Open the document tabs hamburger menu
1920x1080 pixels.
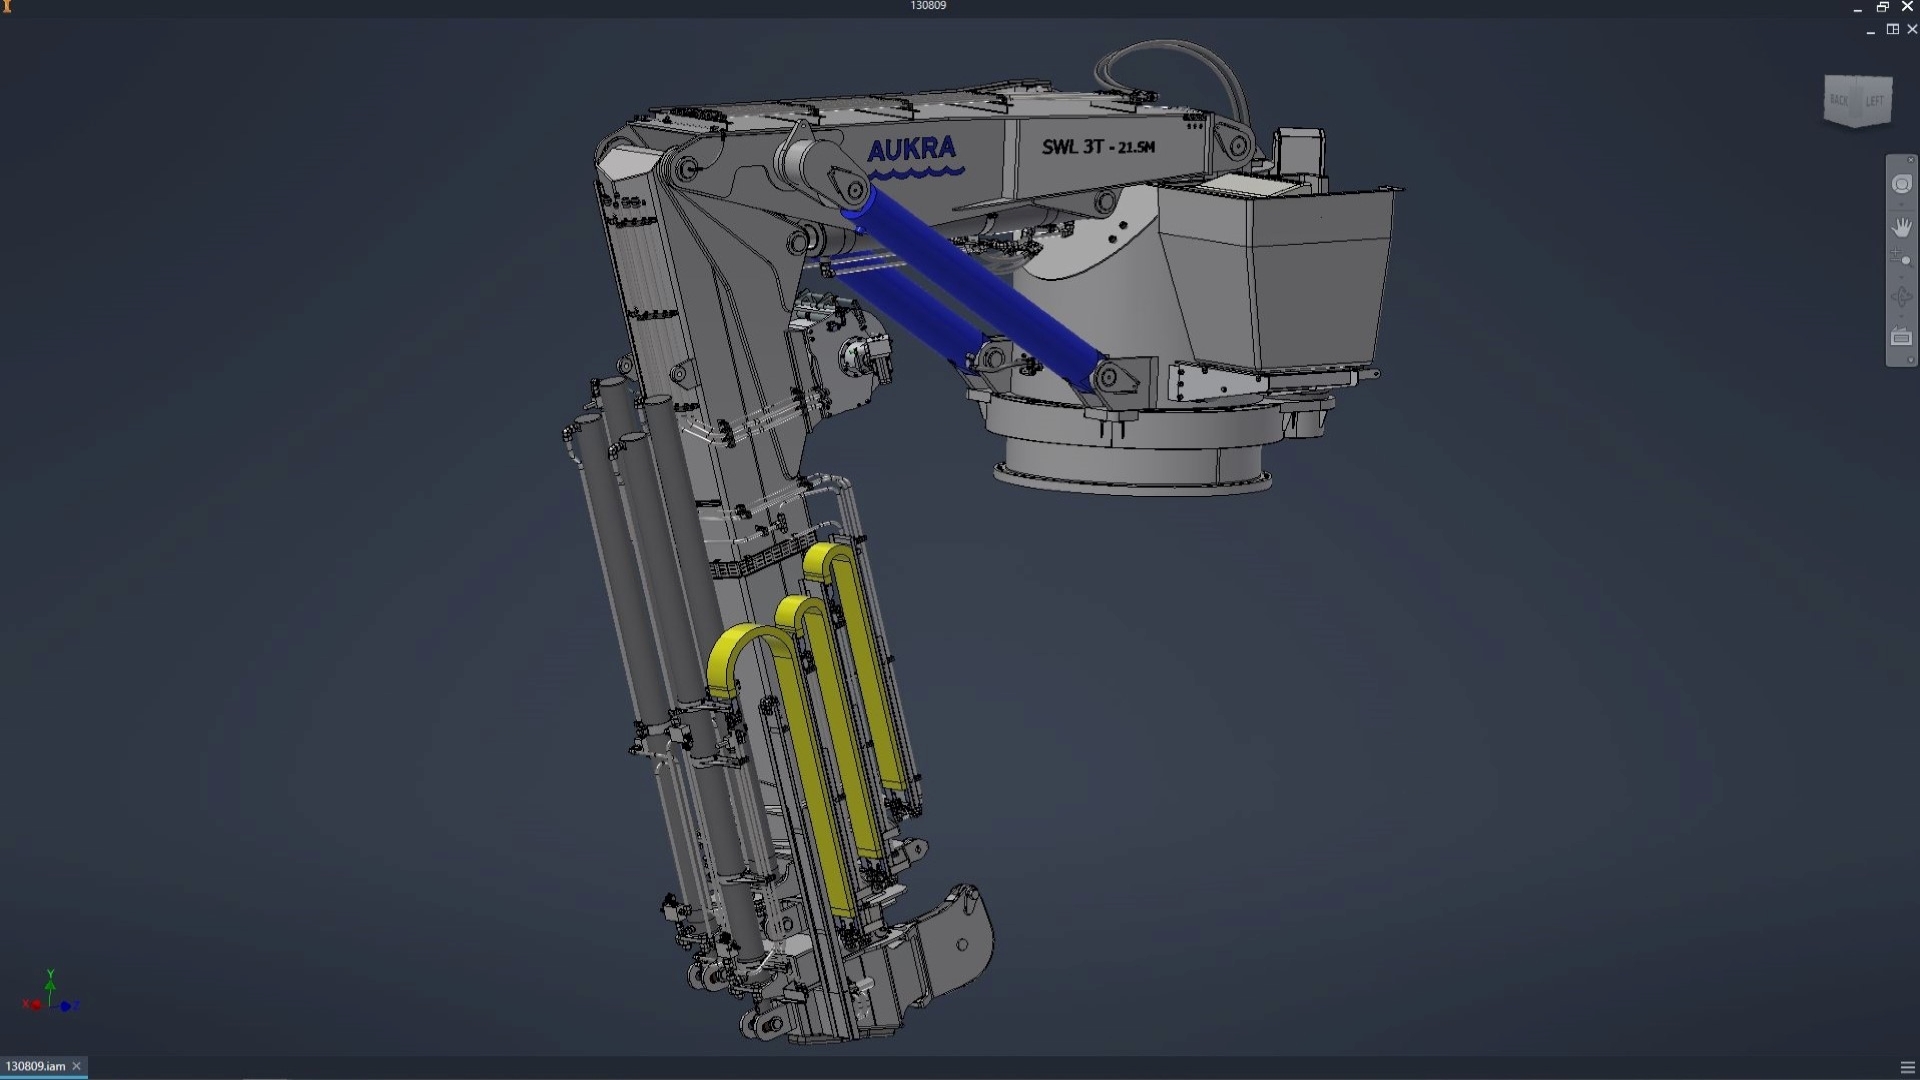tap(1906, 1067)
